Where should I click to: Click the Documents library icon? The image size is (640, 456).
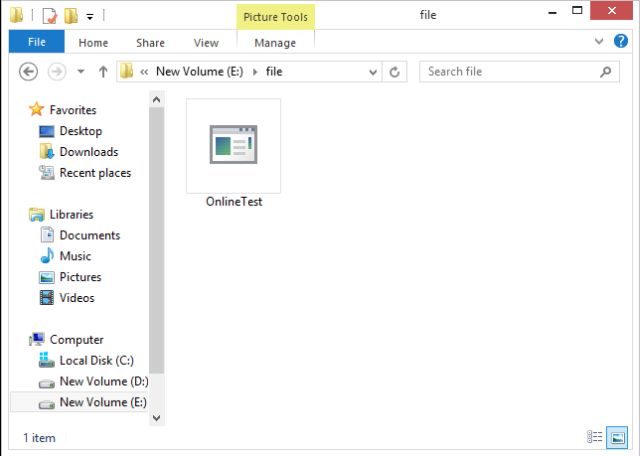tap(47, 235)
